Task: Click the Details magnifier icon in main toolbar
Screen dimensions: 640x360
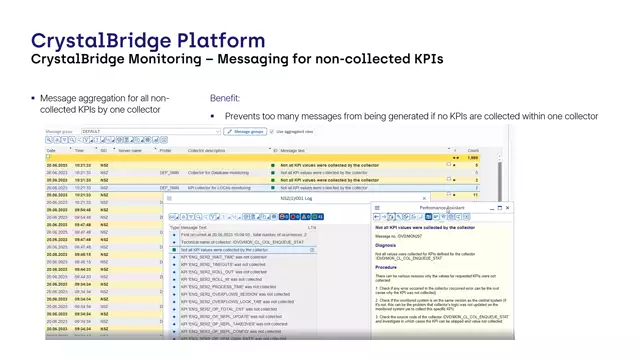Action: pyautogui.click(x=49, y=140)
